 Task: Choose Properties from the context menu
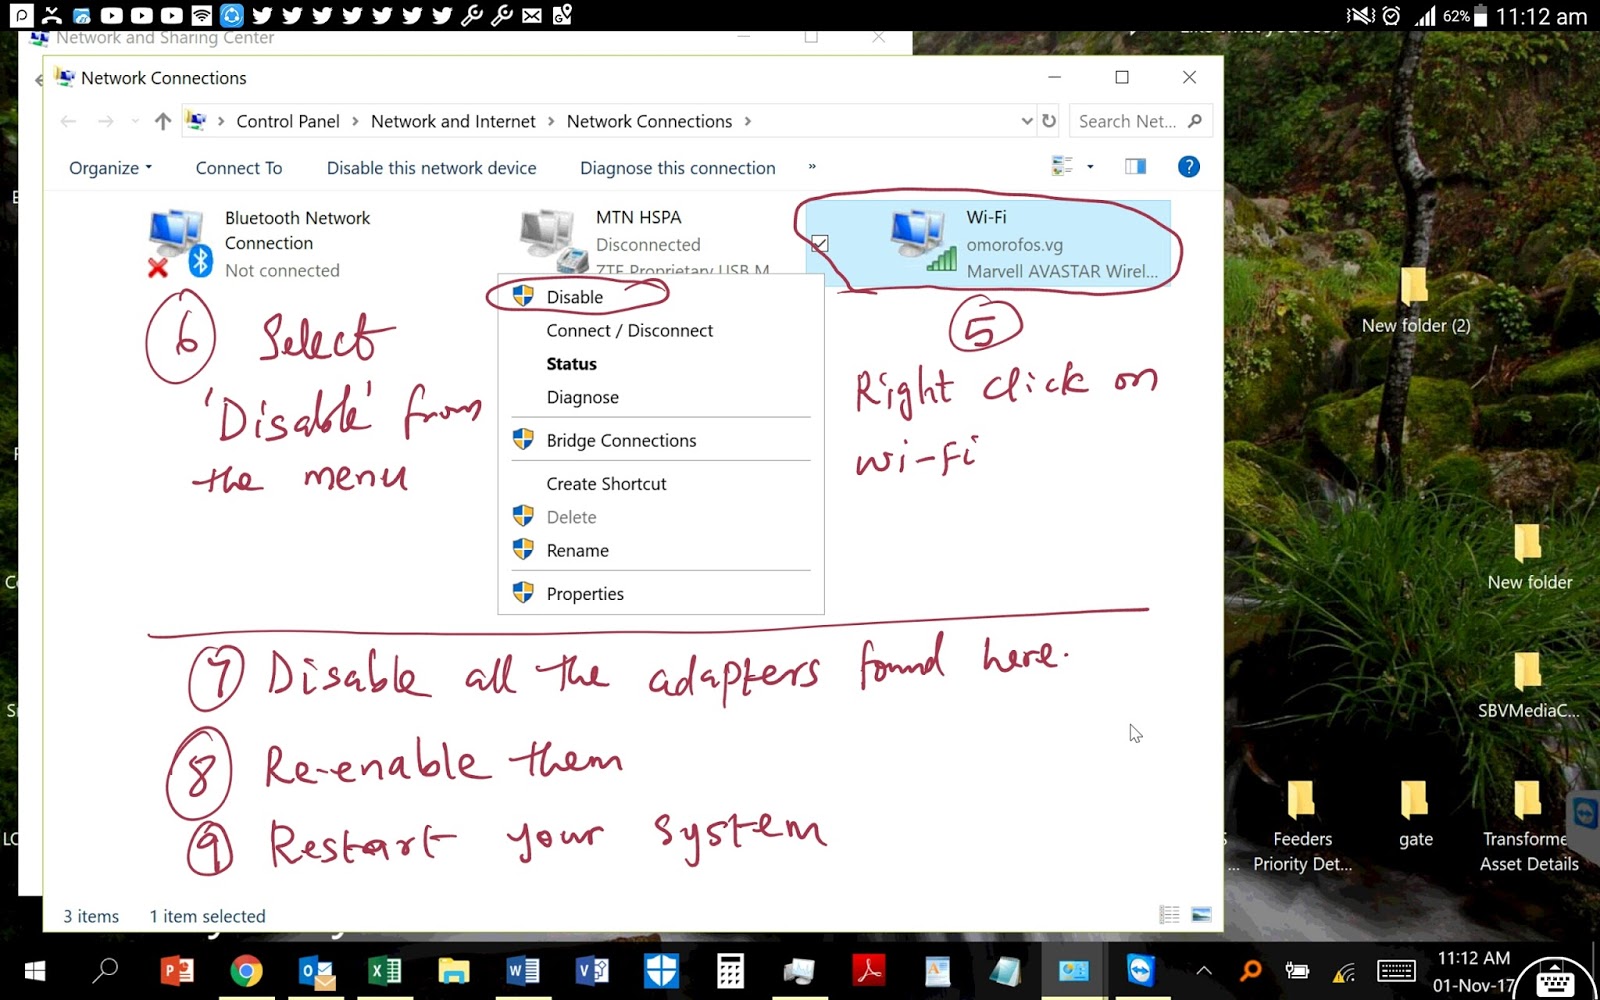click(585, 592)
